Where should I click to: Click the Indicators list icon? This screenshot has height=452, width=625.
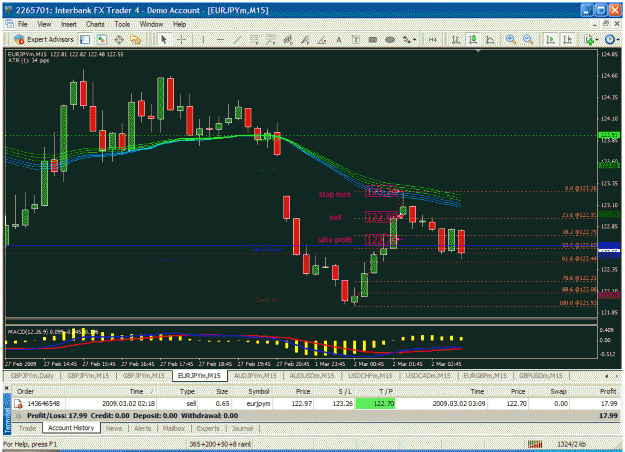[x=589, y=39]
